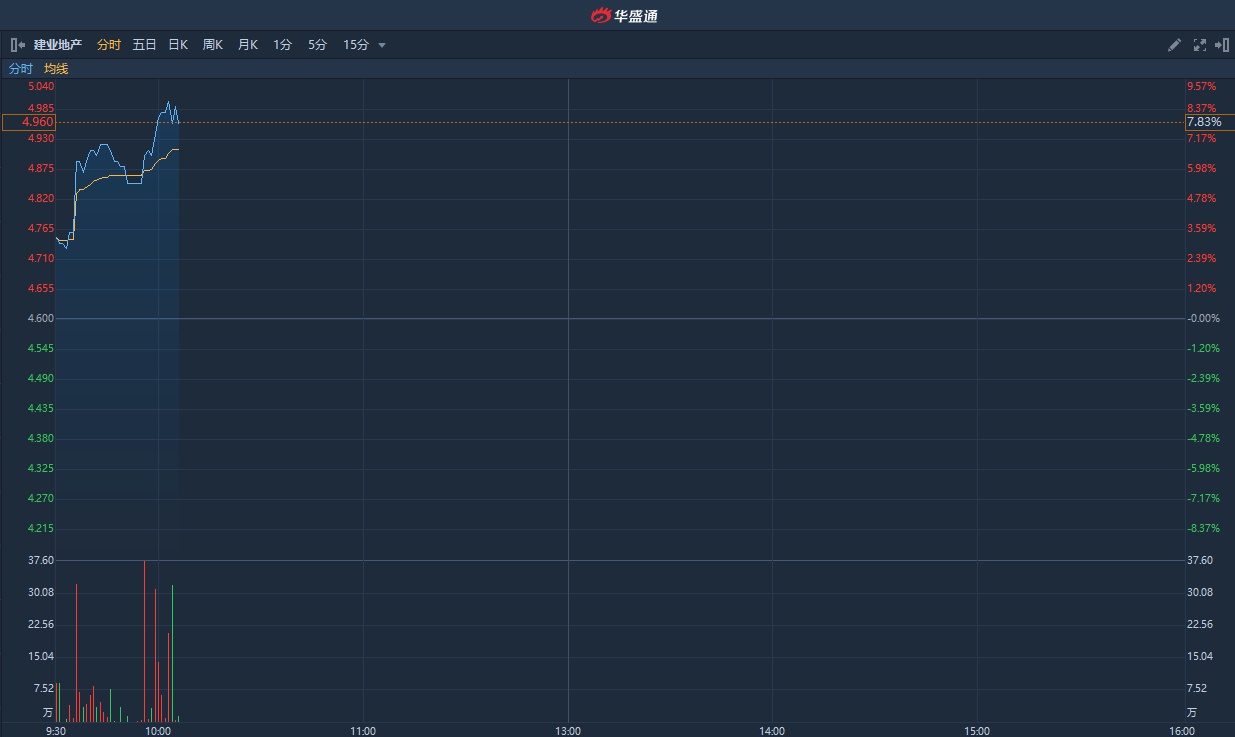Image resolution: width=1235 pixels, height=737 pixels.
Task: Click the 华盛通 logo in title bar
Action: click(x=624, y=15)
